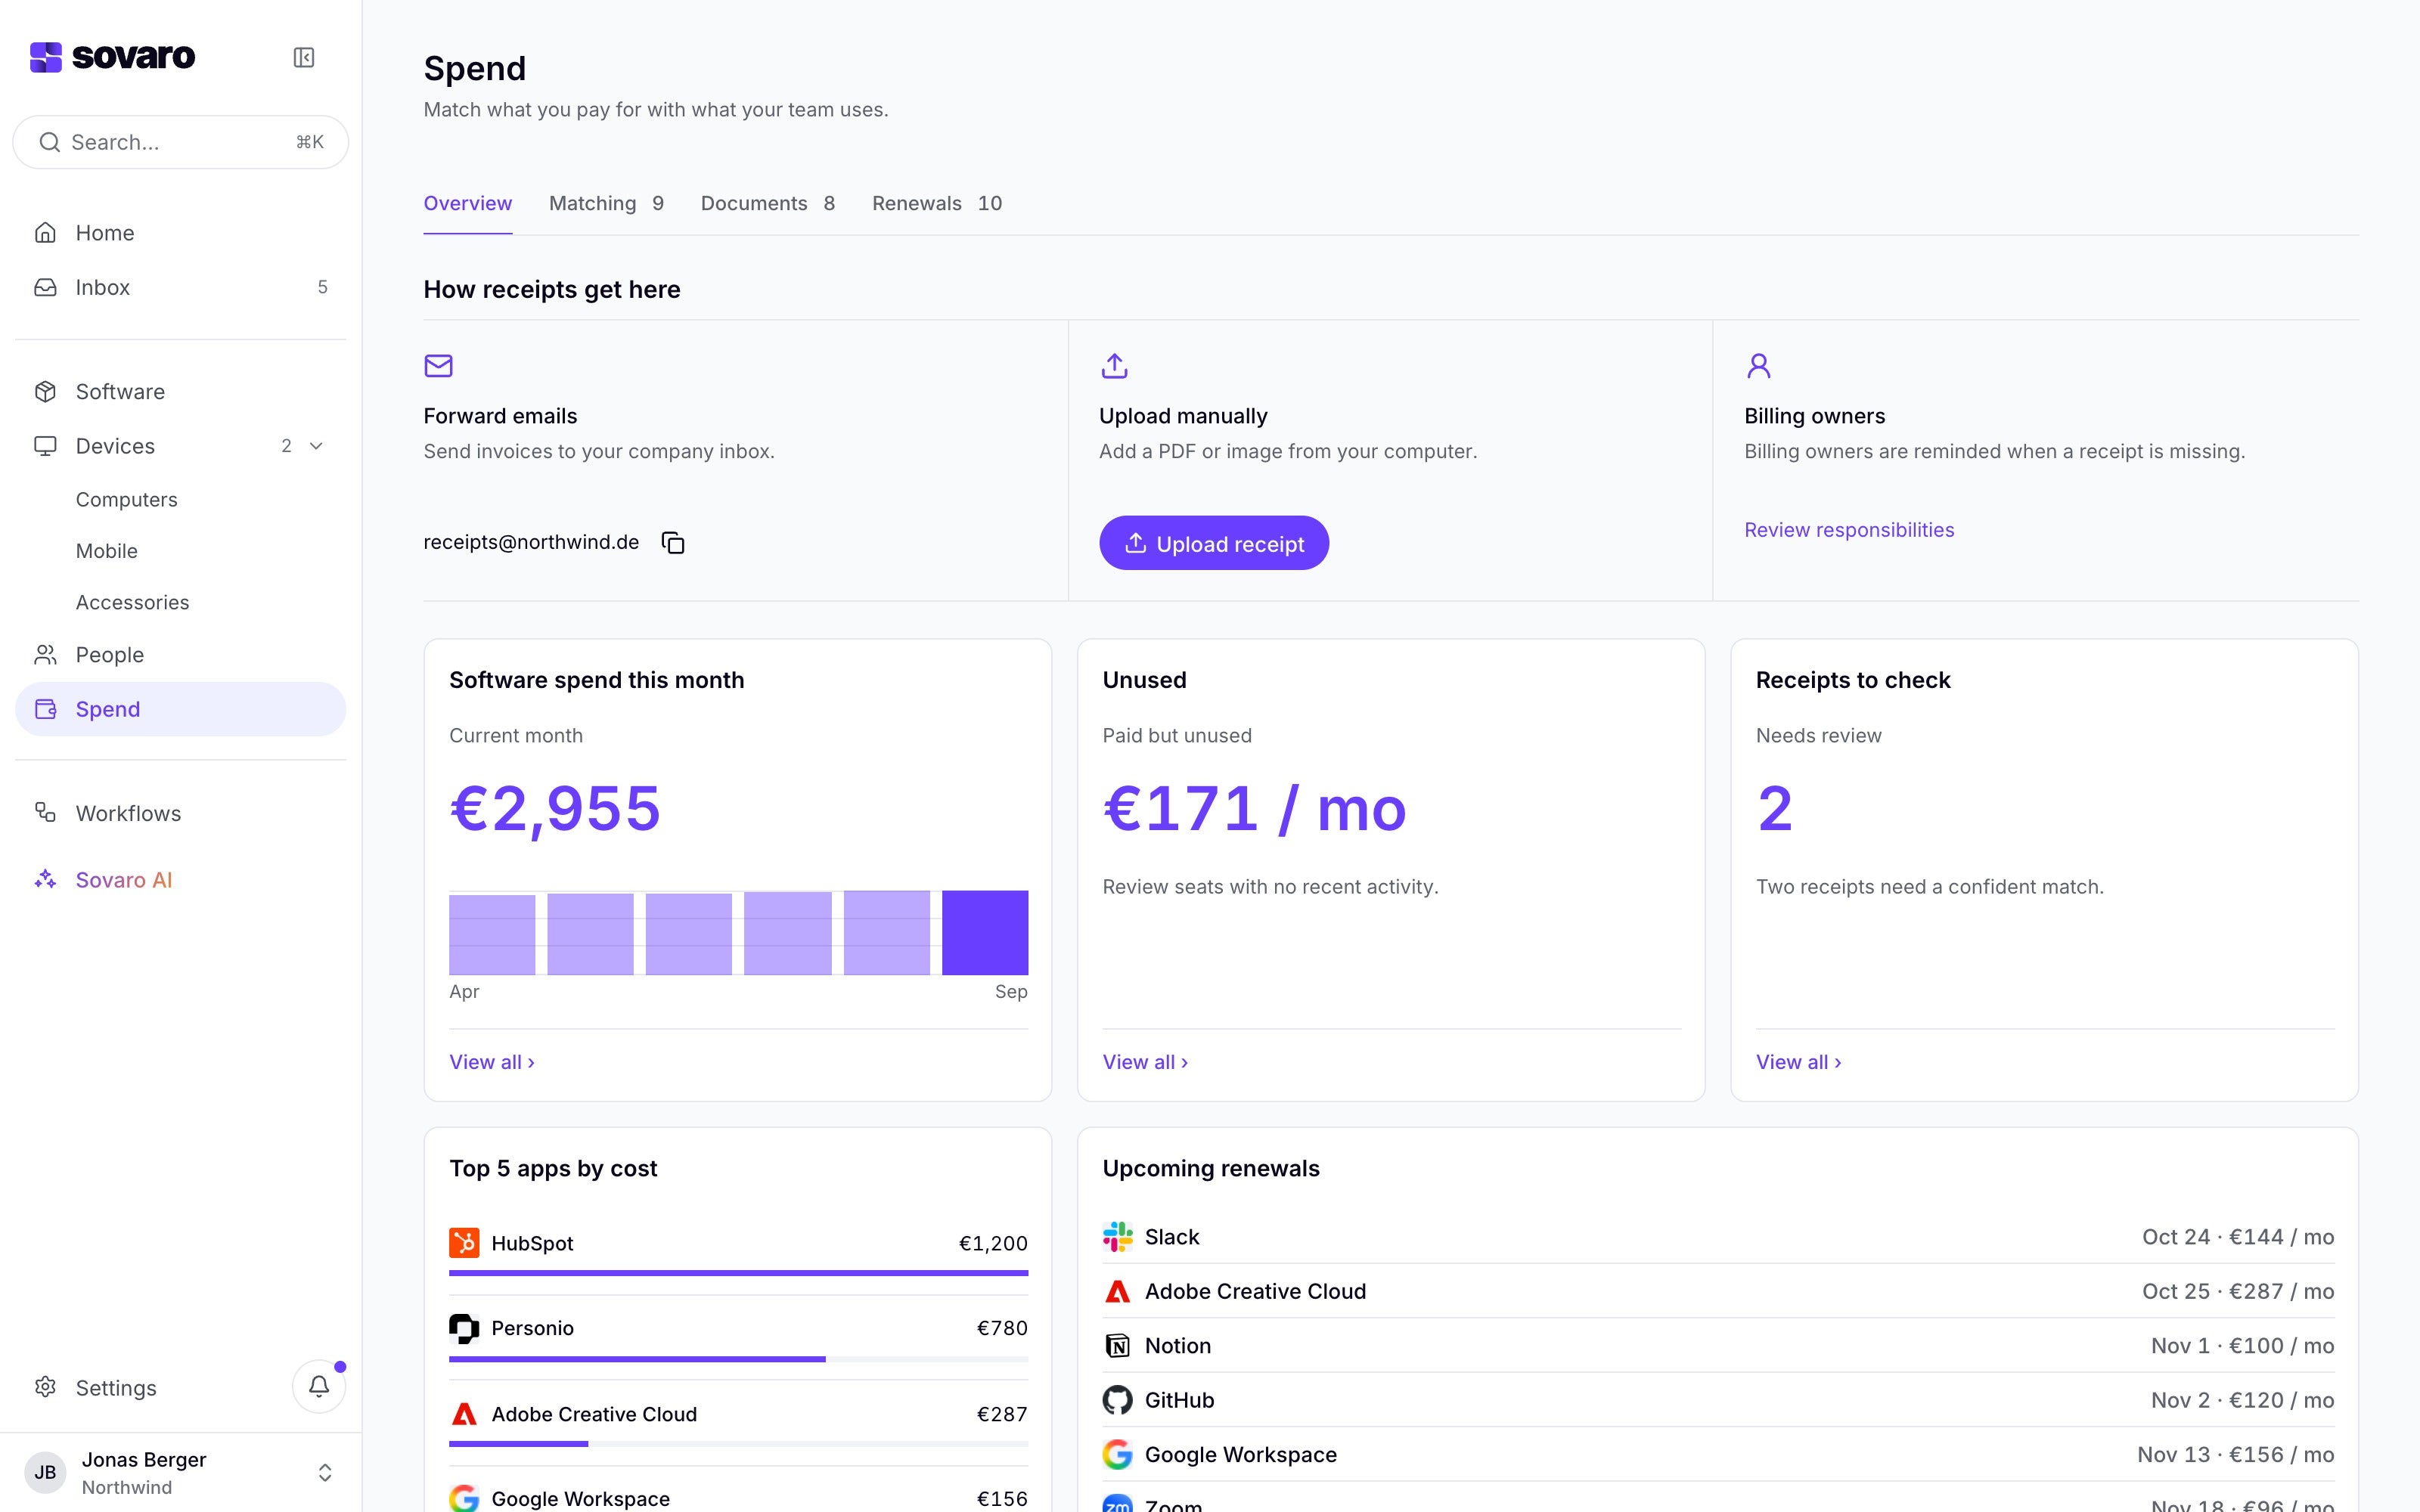The width and height of the screenshot is (2420, 1512).
Task: Open the Jonas Berger account switcher
Action: 181,1472
